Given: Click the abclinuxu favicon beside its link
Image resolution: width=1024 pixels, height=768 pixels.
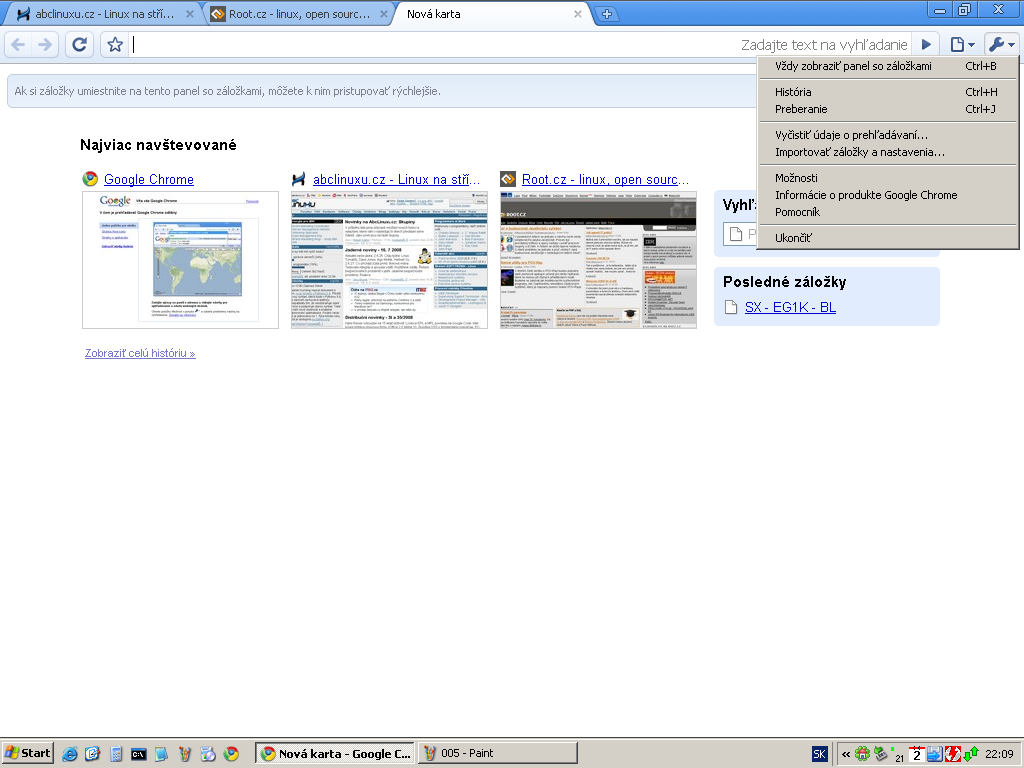Looking at the screenshot, I should 298,179.
